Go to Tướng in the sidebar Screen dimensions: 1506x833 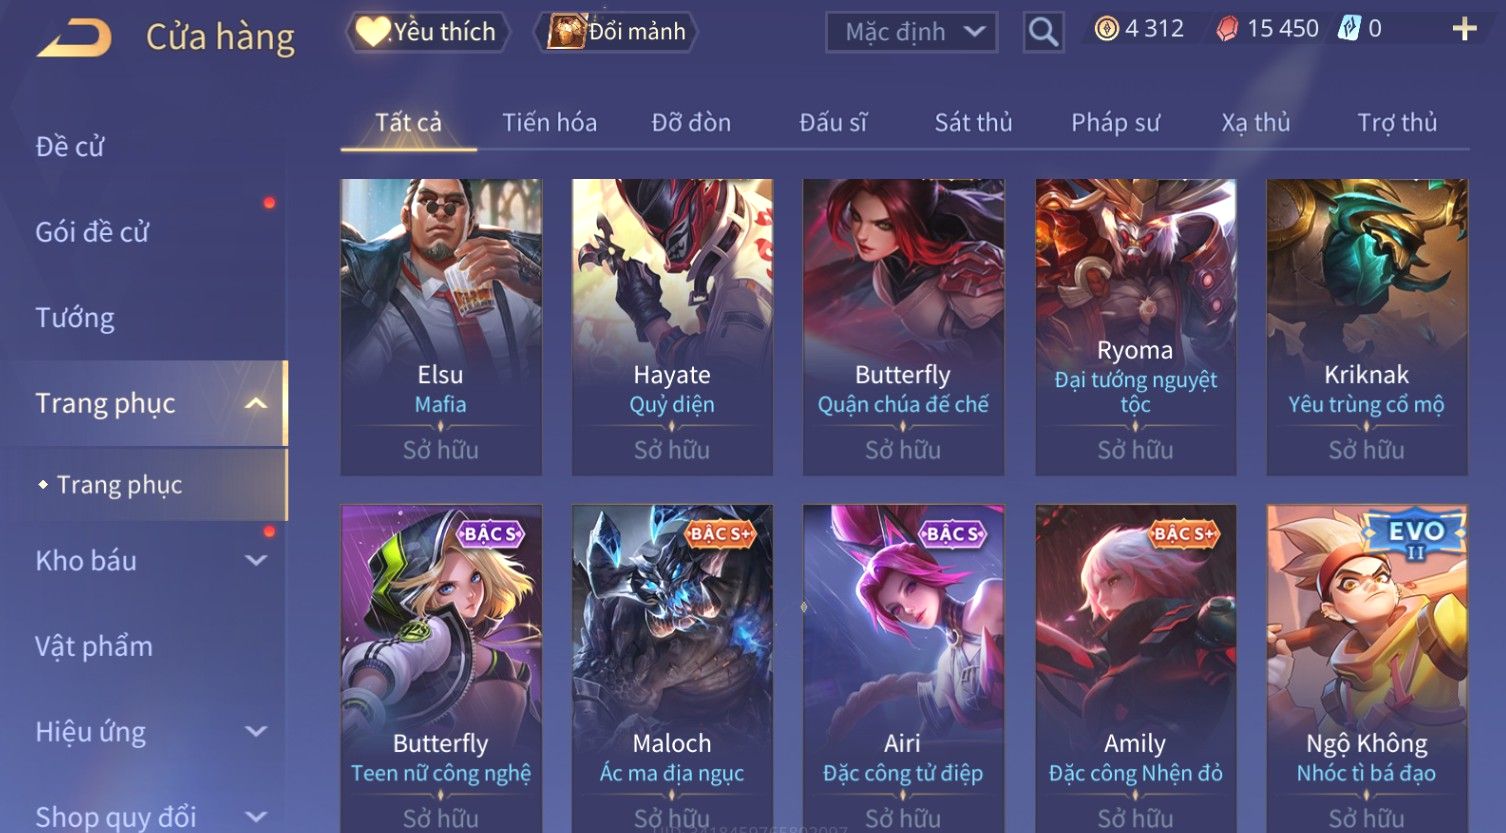pos(75,318)
